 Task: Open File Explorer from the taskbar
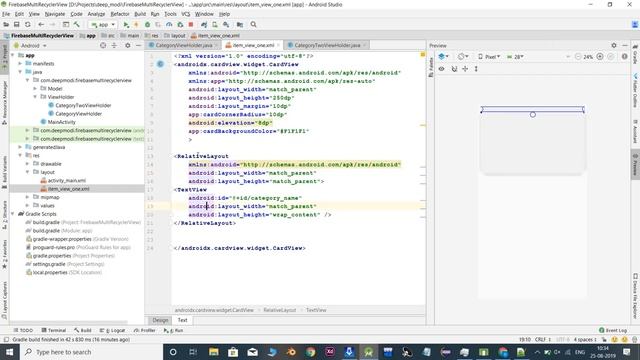pyautogui.click(x=213, y=352)
